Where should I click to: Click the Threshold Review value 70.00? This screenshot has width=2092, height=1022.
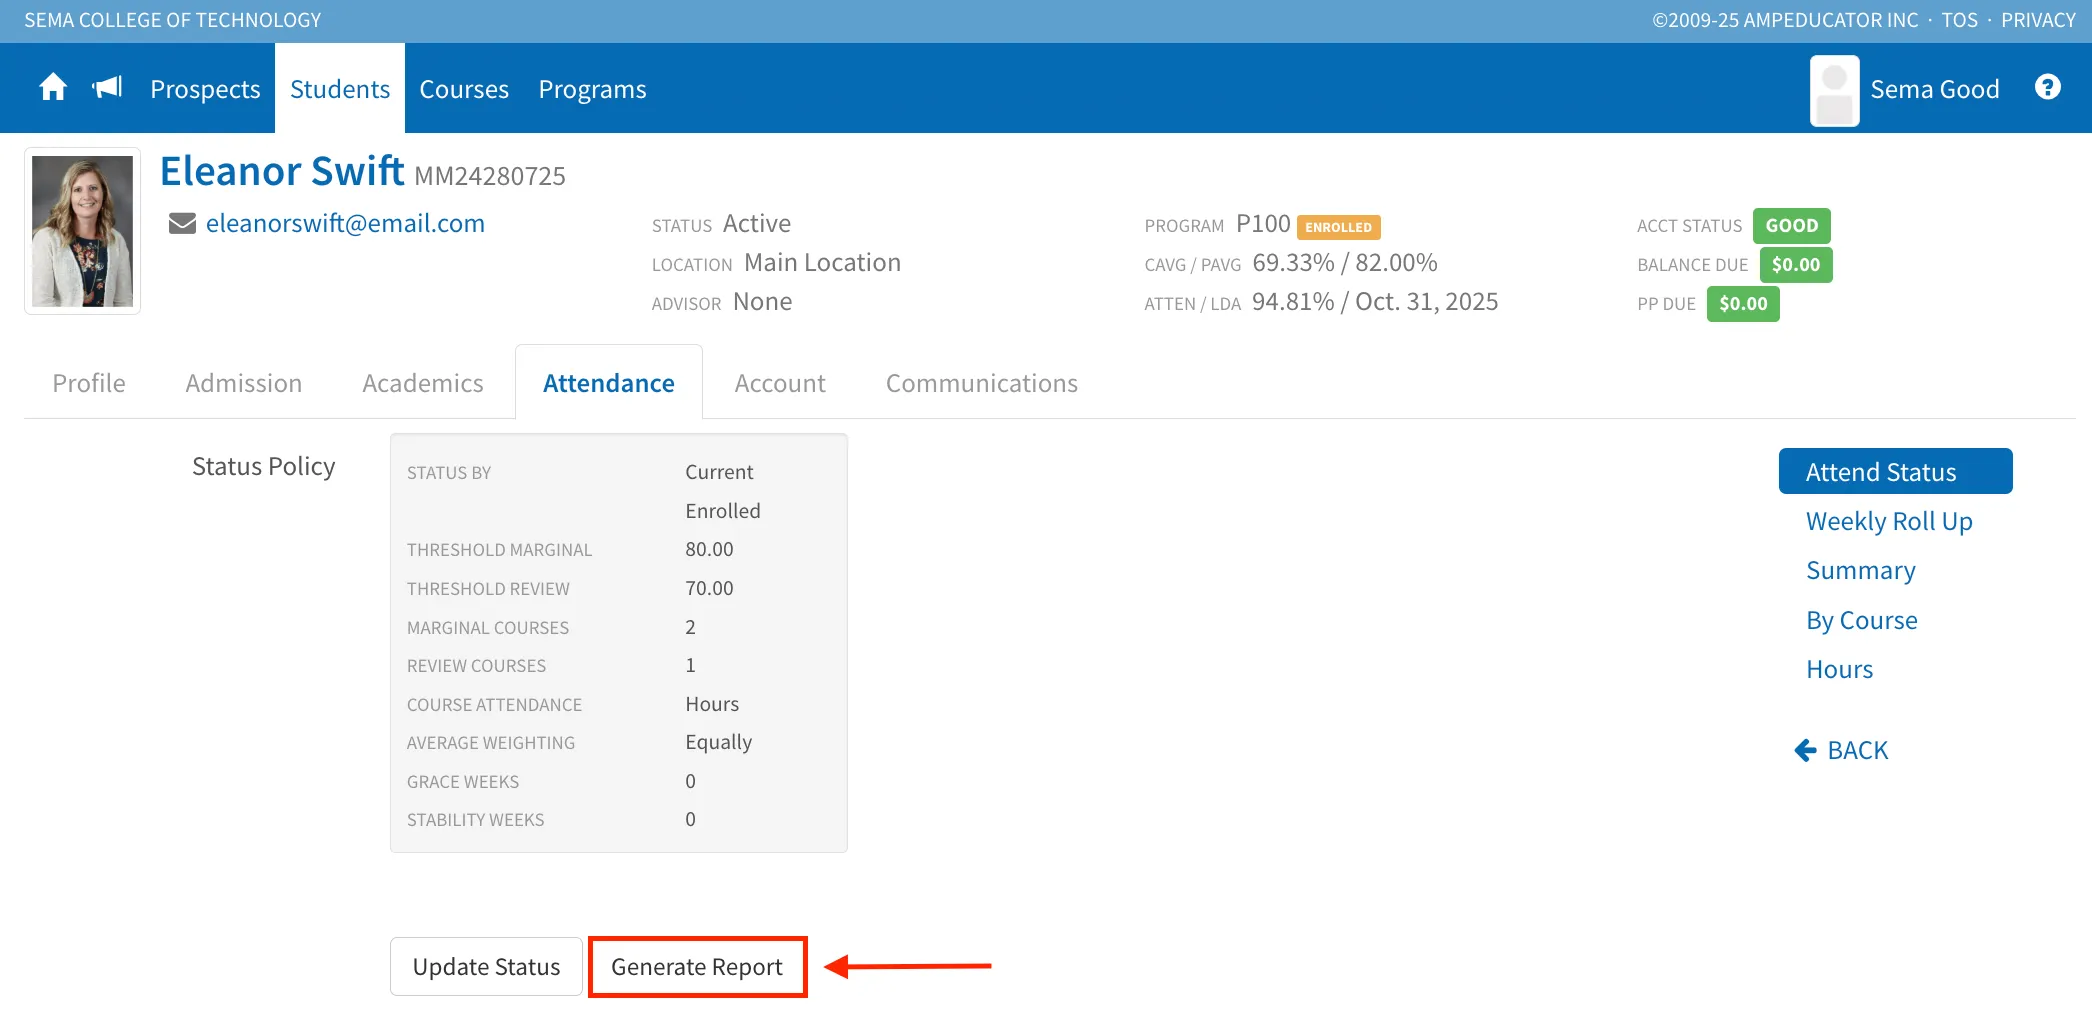point(709,588)
